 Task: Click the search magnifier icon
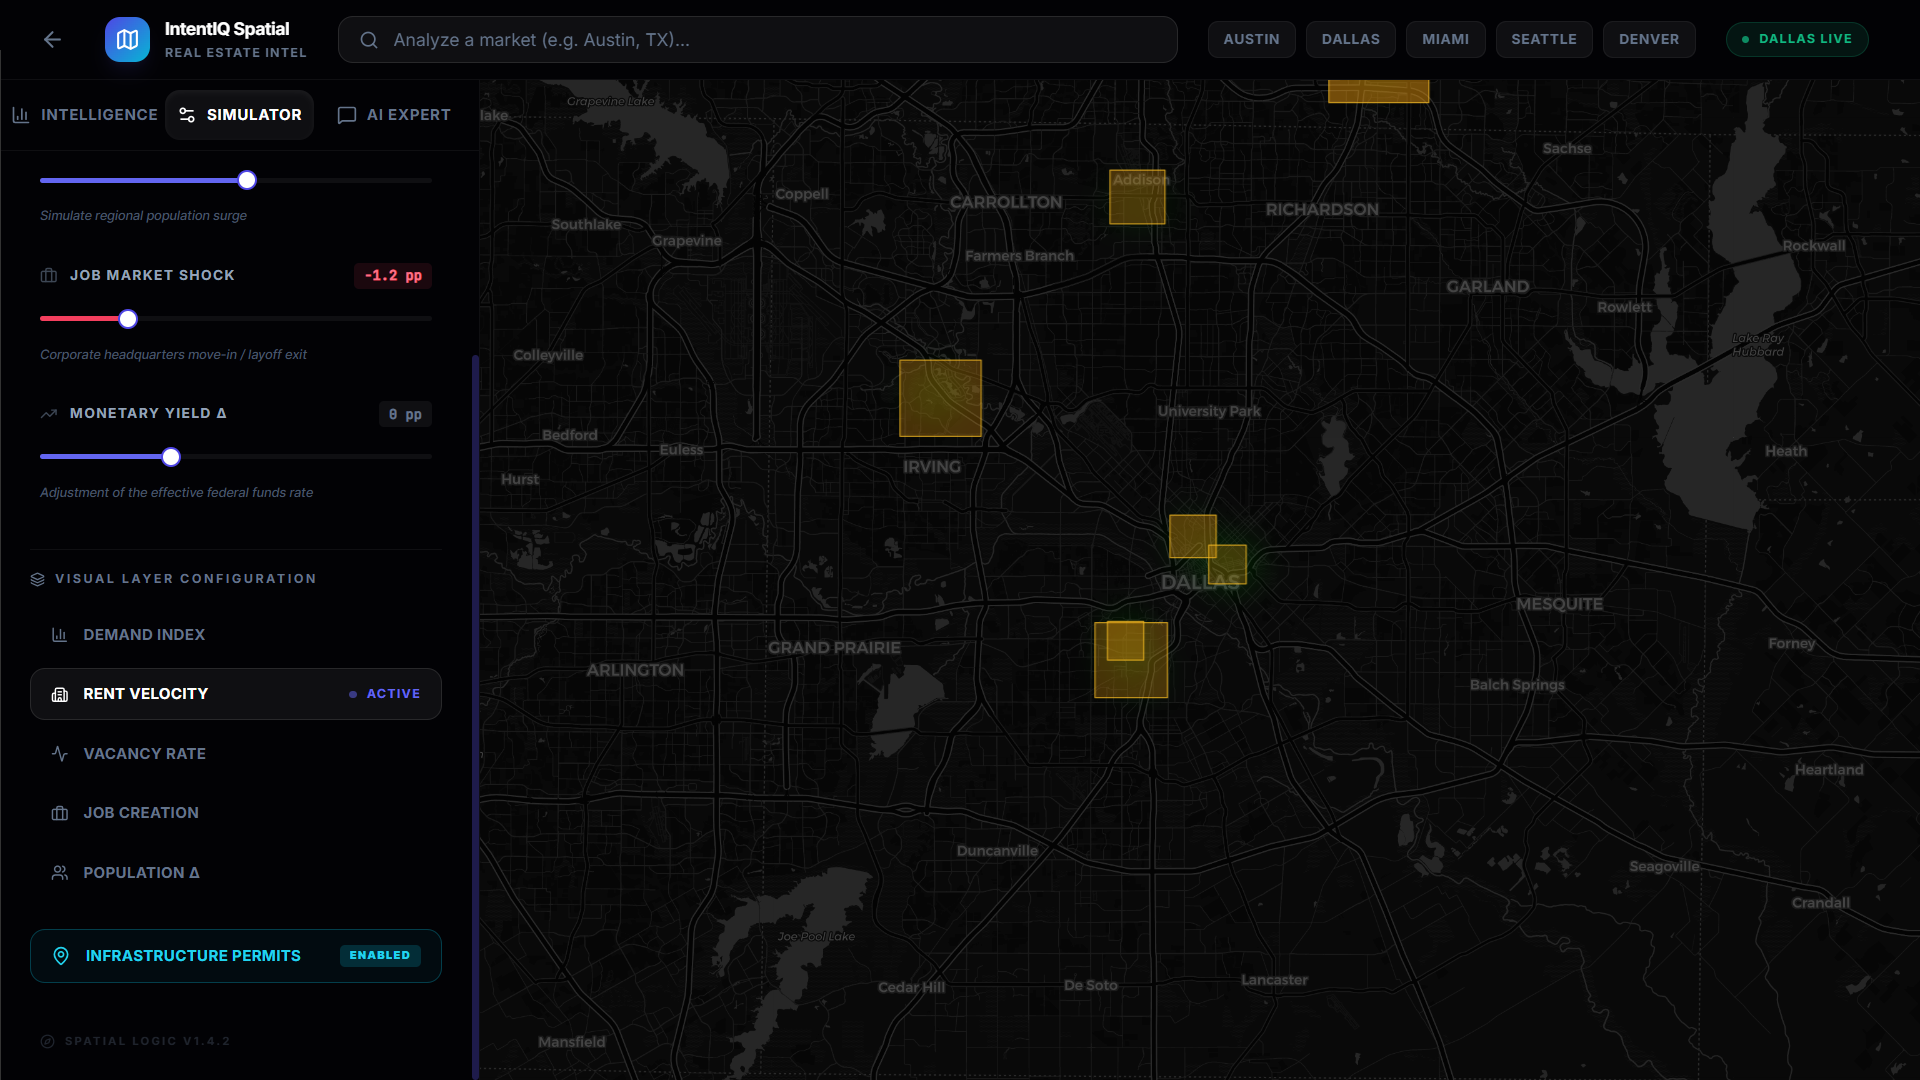[x=369, y=40]
